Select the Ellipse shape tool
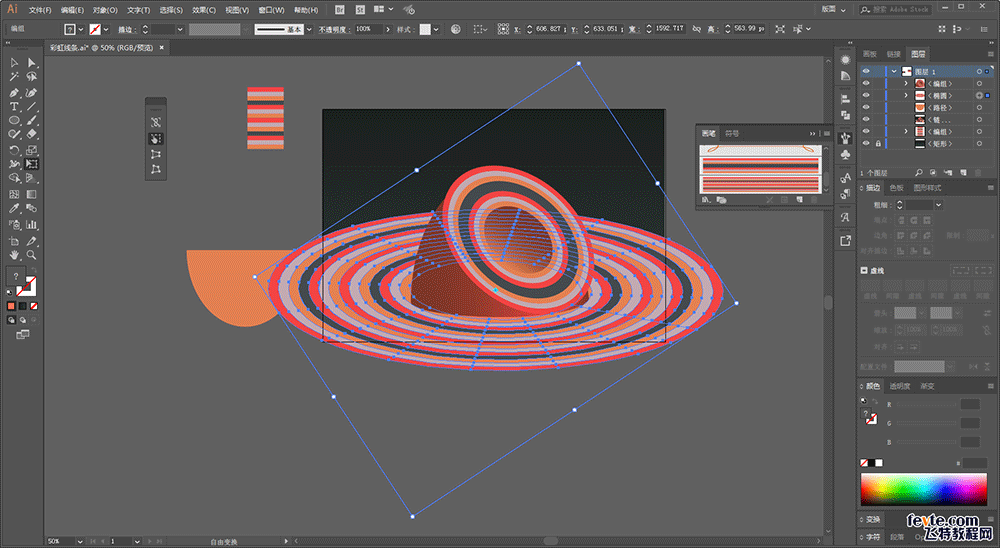 [14, 120]
